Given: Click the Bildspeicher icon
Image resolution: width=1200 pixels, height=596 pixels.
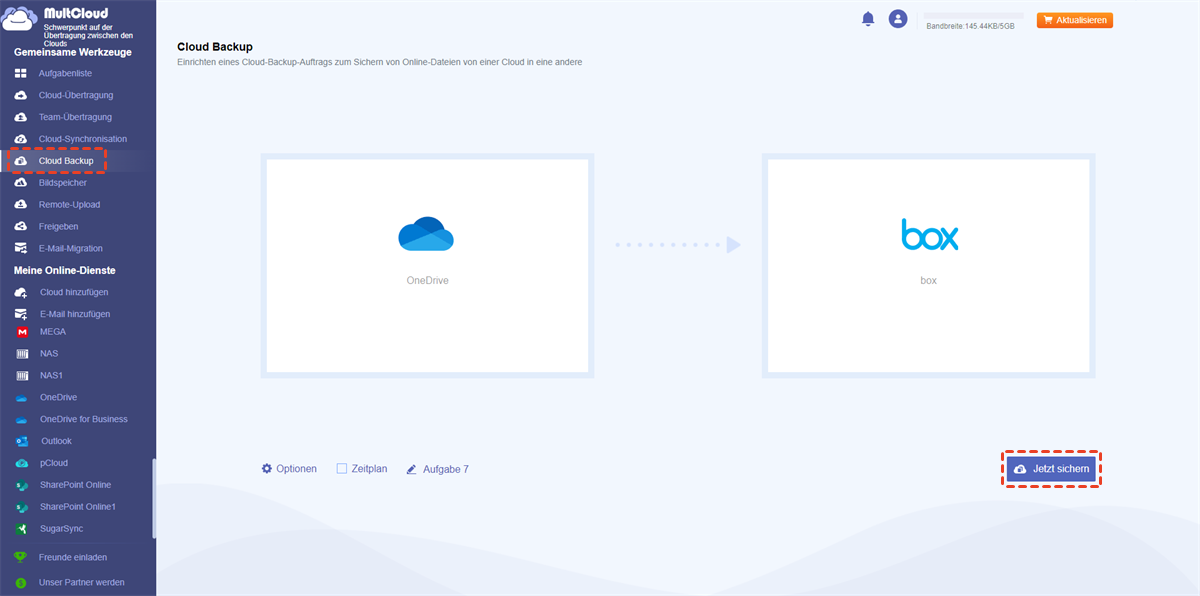Looking at the screenshot, I should [20, 183].
